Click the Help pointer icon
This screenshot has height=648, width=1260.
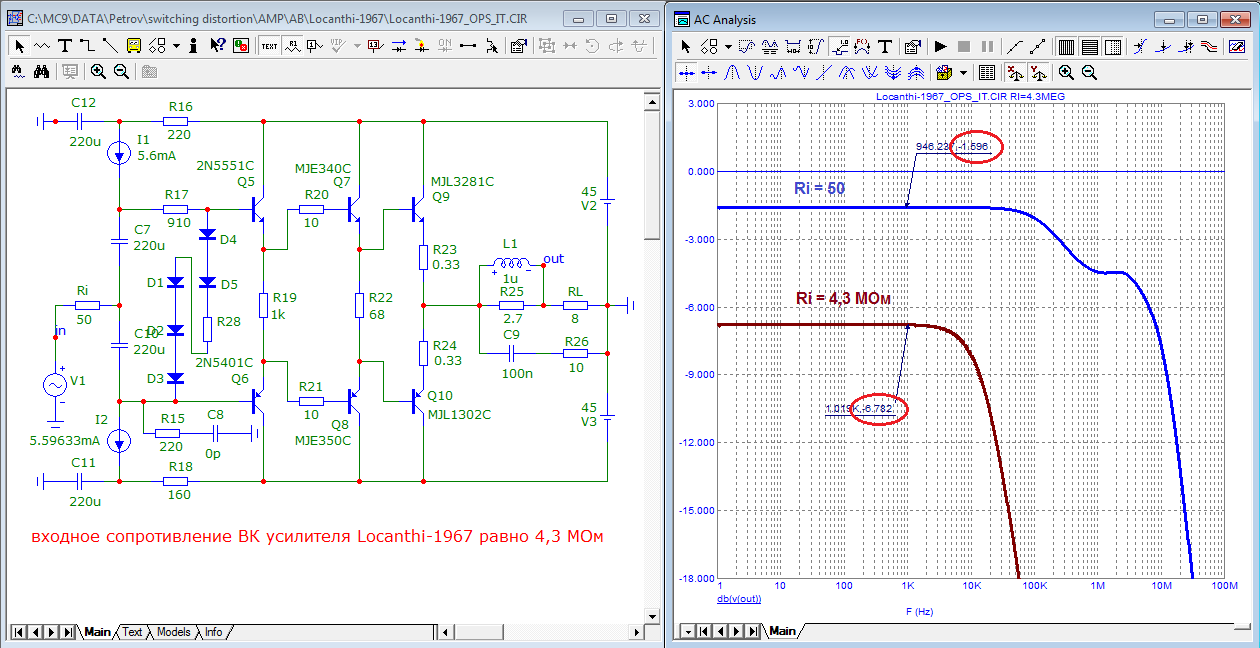(x=217, y=45)
